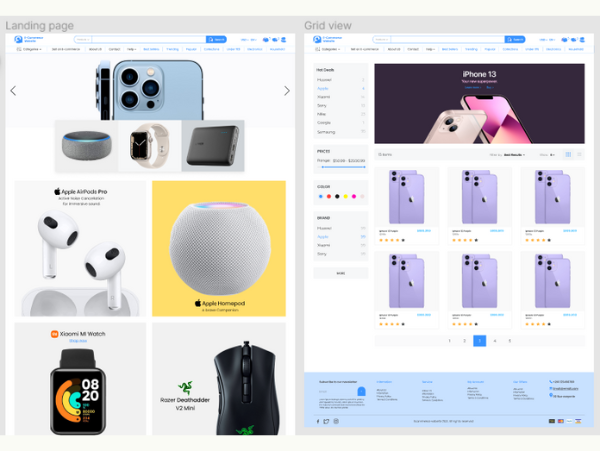Image resolution: width=600 pixels, height=451 pixels.
Task: Select the yellow color filter swatch
Action: 346,197
